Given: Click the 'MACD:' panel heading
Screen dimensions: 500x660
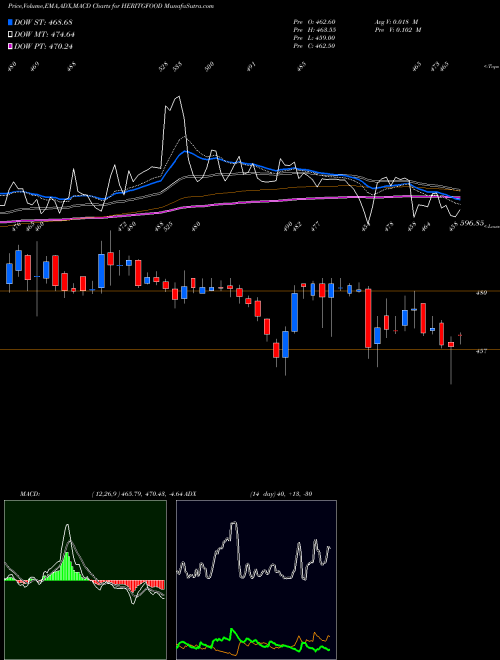Looking at the screenshot, I should coord(29,493).
